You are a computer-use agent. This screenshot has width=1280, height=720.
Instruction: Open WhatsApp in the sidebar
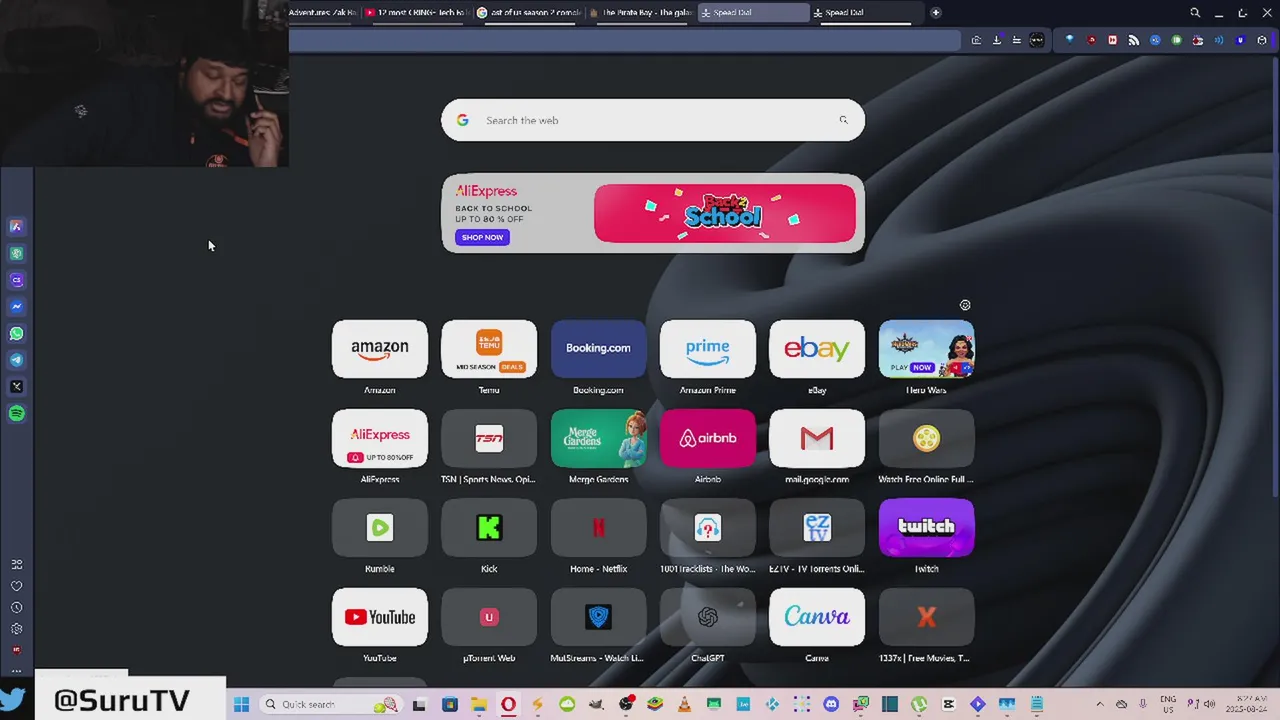16,334
